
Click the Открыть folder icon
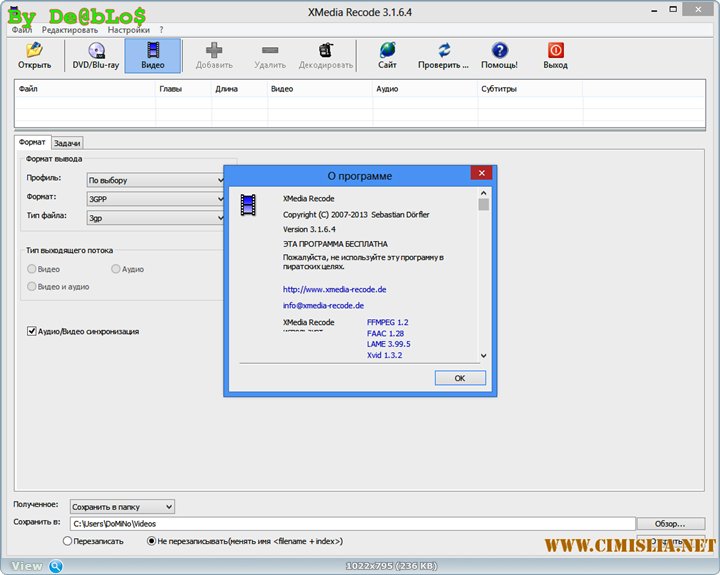[34, 50]
